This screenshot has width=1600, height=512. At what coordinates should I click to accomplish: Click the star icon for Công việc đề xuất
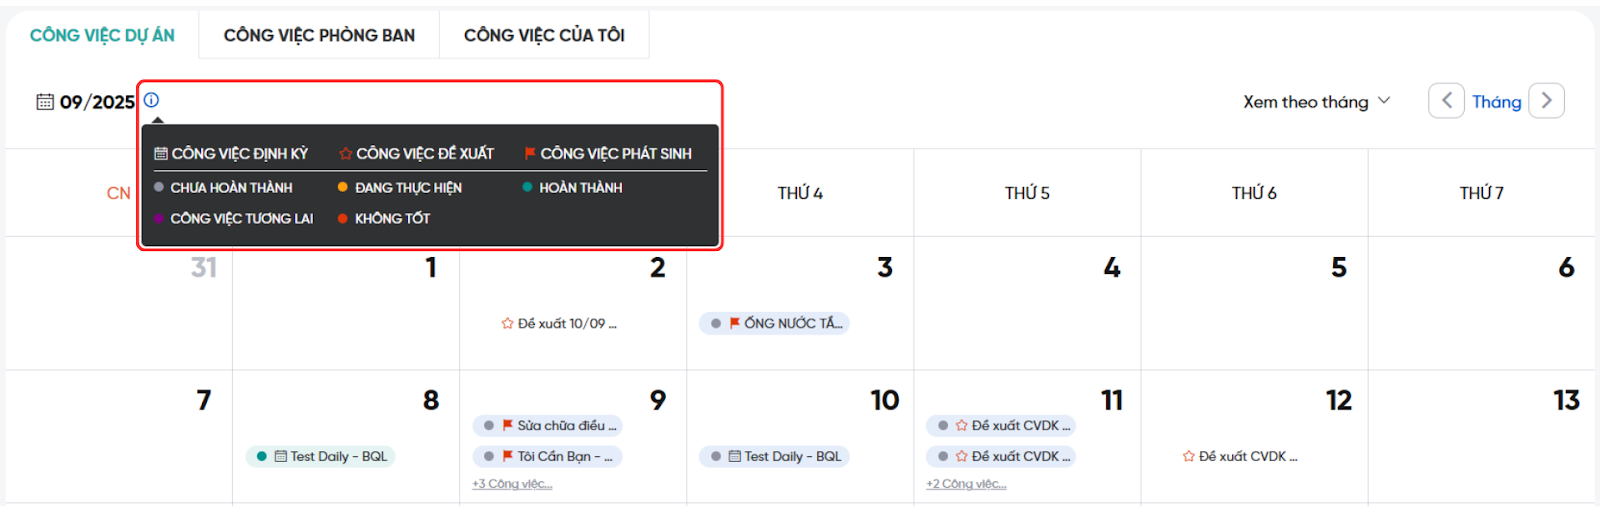point(345,154)
